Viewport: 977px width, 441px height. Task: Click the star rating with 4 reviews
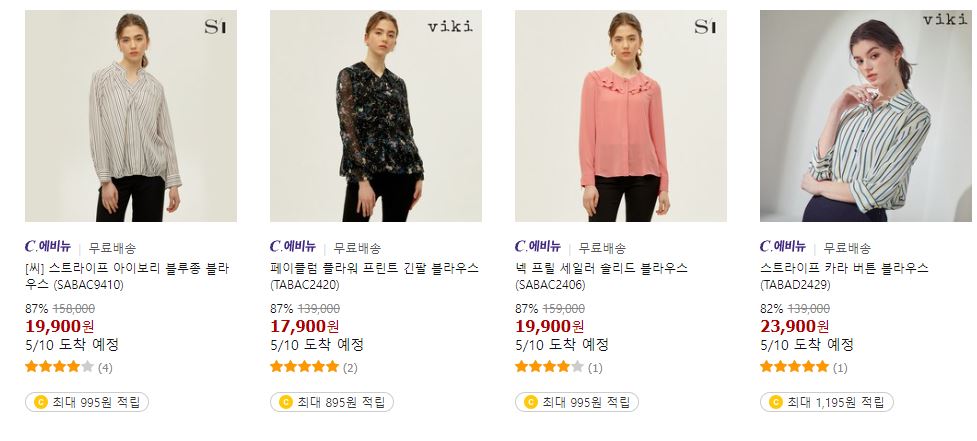pyautogui.click(x=59, y=367)
